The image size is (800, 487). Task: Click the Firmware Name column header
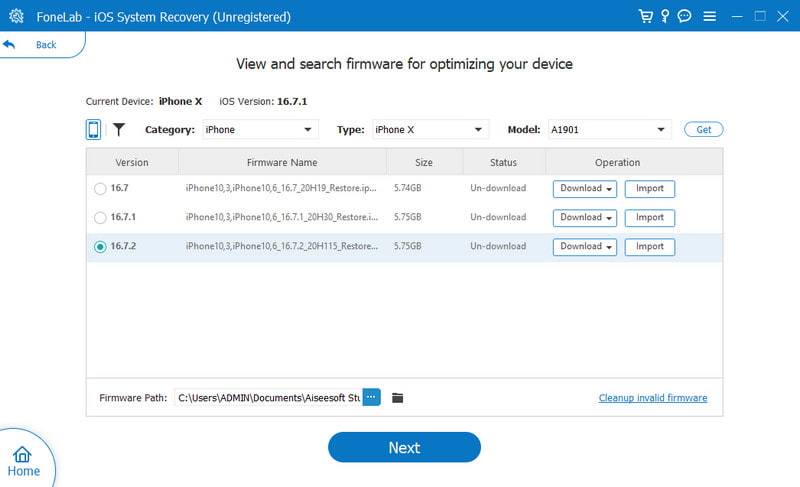click(x=282, y=163)
